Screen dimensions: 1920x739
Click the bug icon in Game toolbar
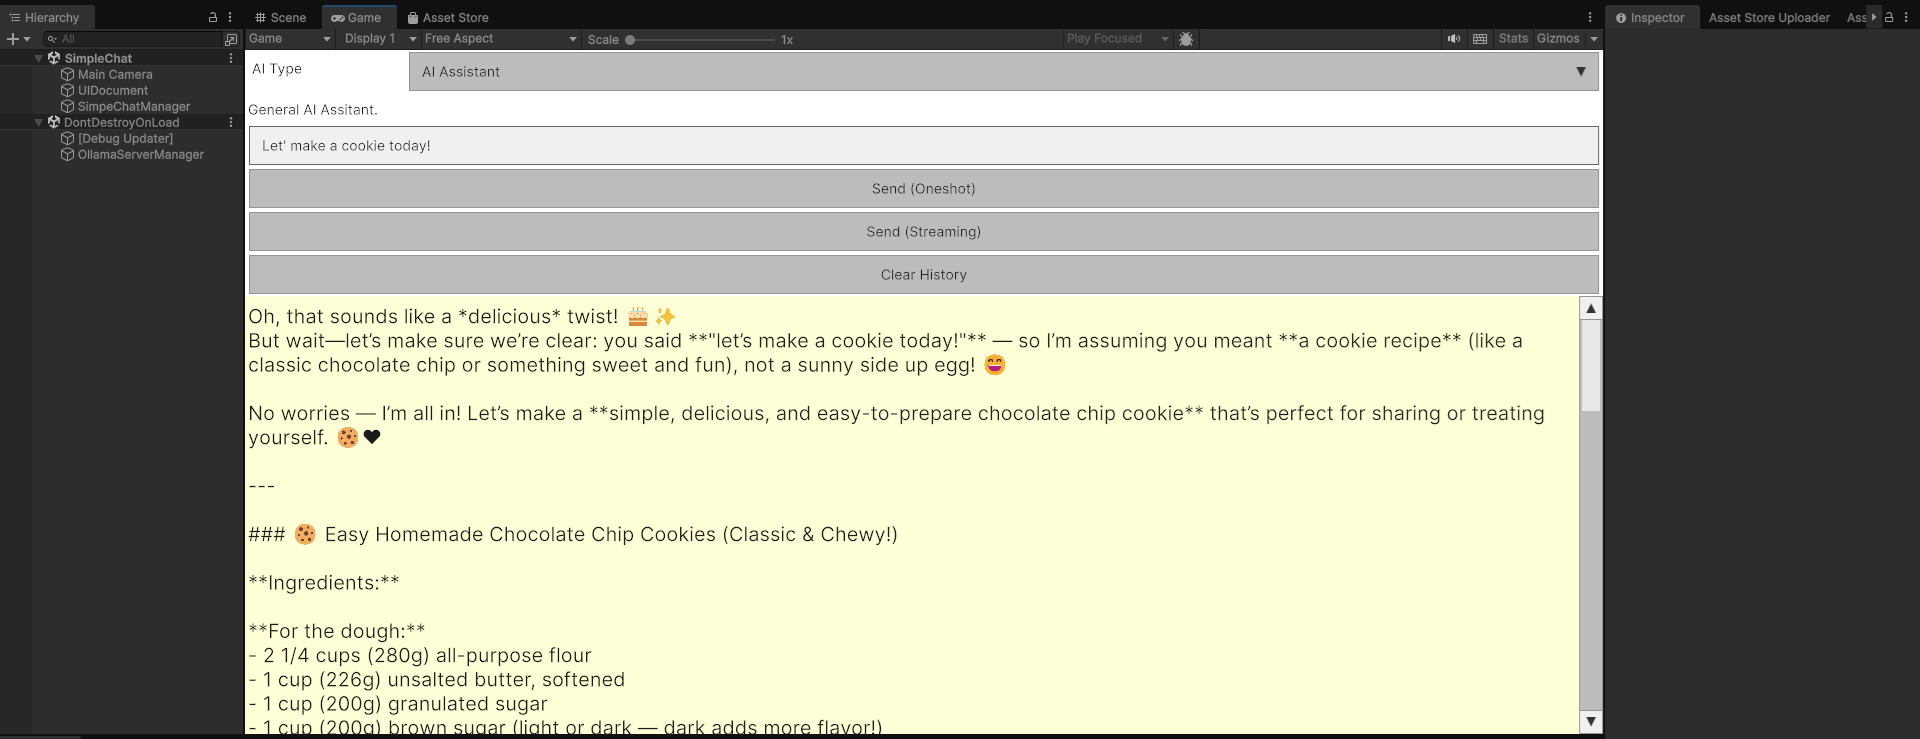pyautogui.click(x=1186, y=39)
